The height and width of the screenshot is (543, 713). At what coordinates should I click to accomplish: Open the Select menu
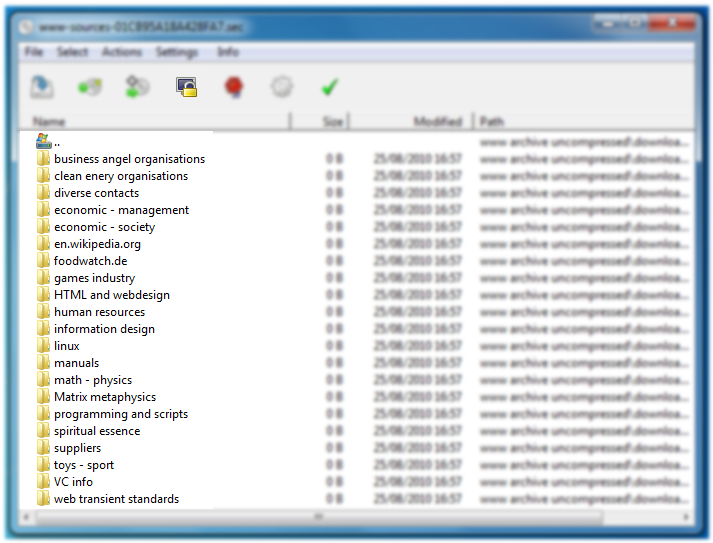(72, 52)
